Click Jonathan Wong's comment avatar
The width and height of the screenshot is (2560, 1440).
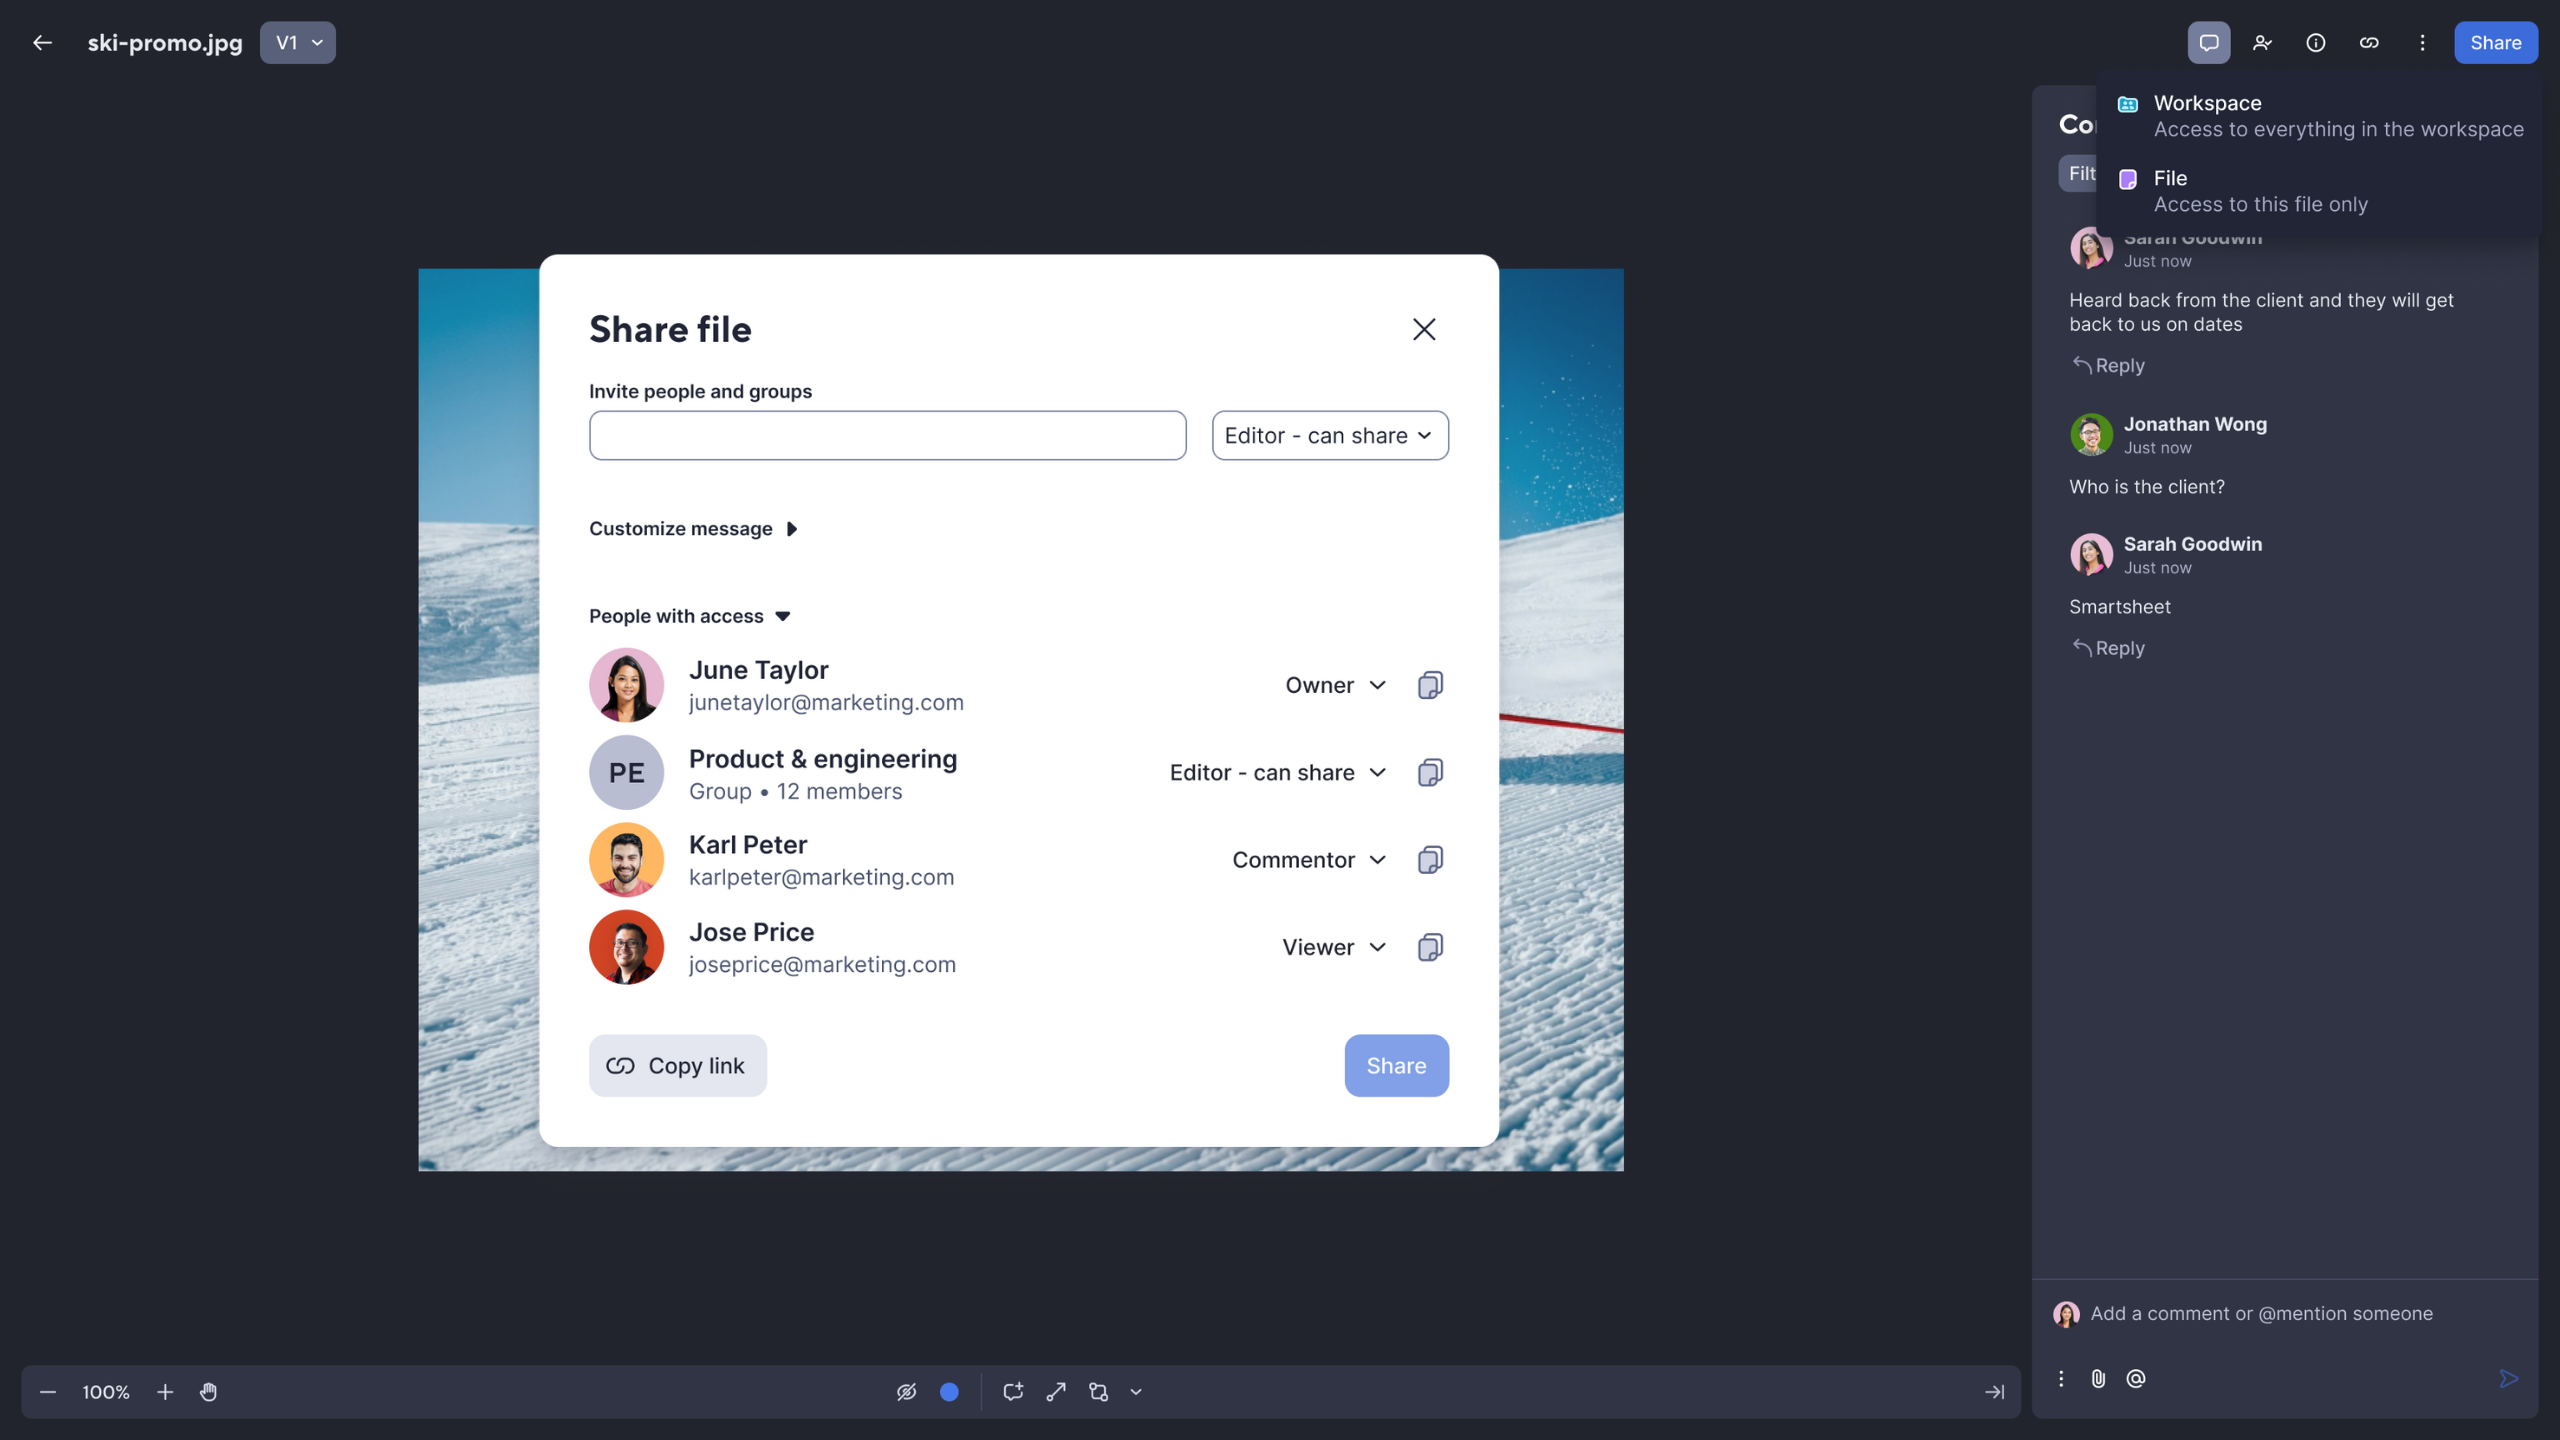point(2091,435)
